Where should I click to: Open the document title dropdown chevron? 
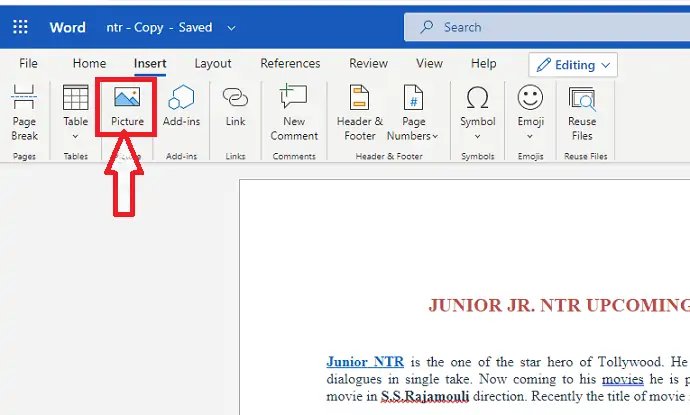click(x=231, y=28)
